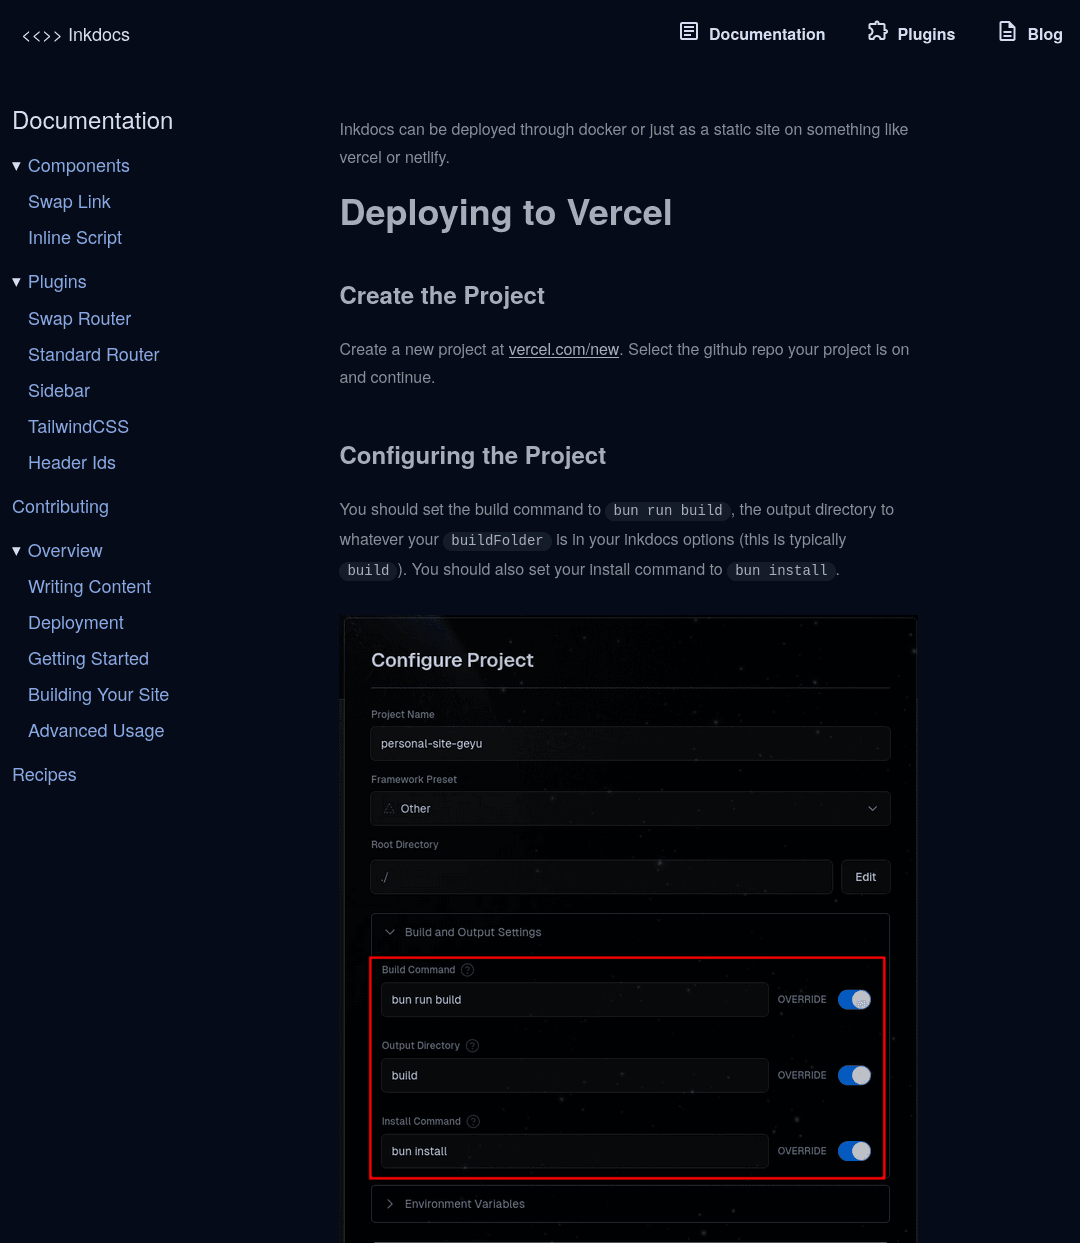The width and height of the screenshot is (1080, 1243).
Task: Open Getting Started in sidebar
Action: [x=88, y=659]
